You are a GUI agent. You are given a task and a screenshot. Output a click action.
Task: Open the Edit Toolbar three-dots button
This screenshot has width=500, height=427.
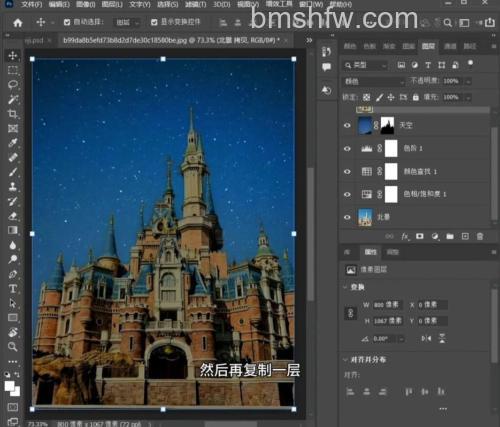[13, 361]
